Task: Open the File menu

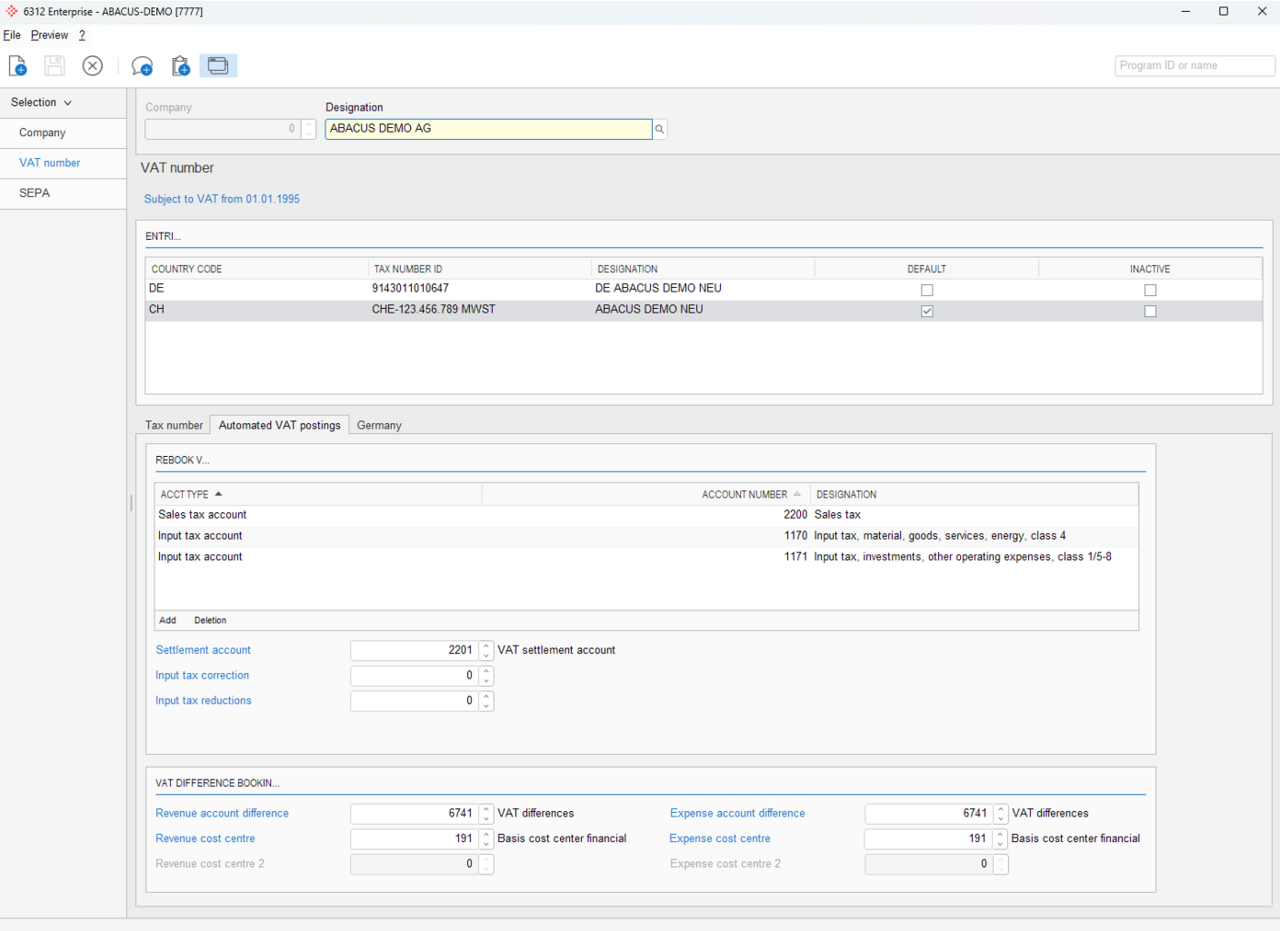Action: pos(12,35)
